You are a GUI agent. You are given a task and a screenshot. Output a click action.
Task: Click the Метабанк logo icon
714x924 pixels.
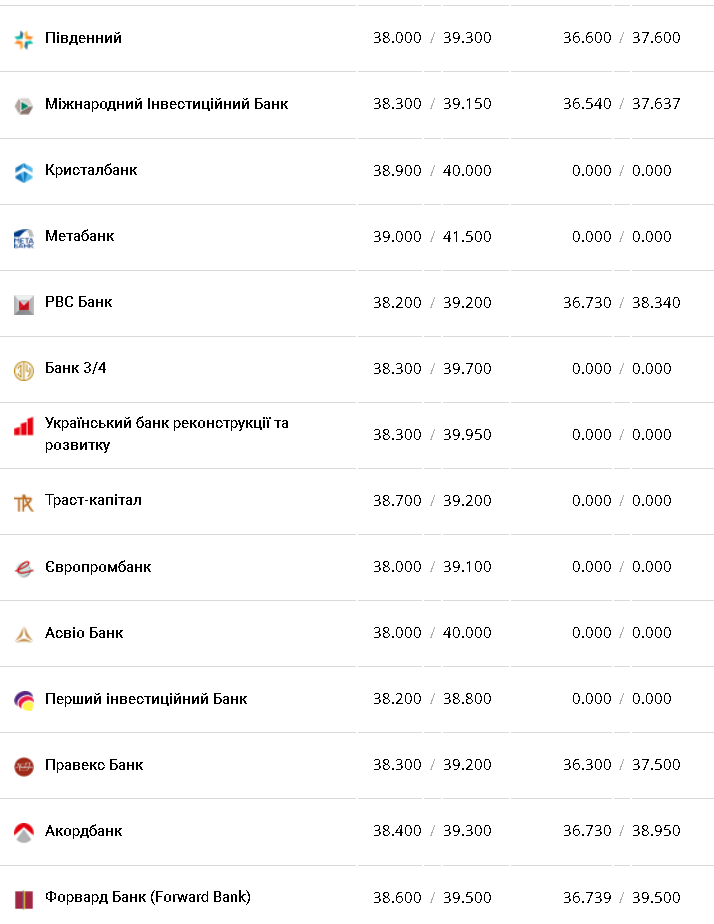pyautogui.click(x=24, y=238)
